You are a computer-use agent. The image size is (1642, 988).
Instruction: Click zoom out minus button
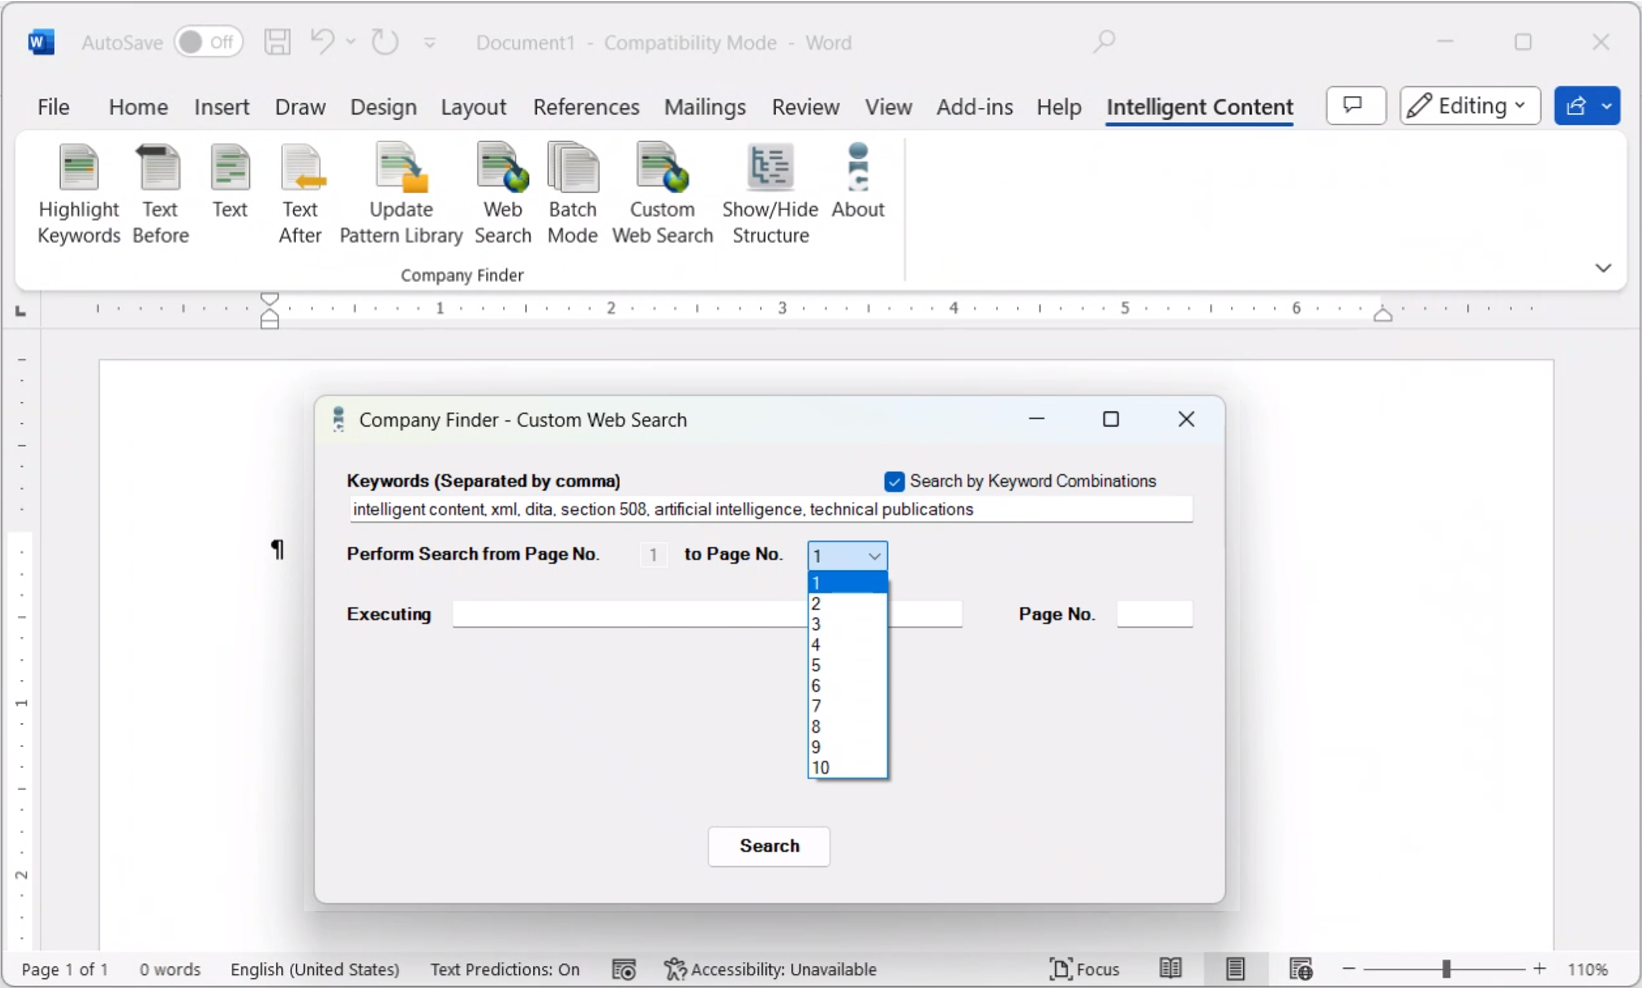point(1349,969)
